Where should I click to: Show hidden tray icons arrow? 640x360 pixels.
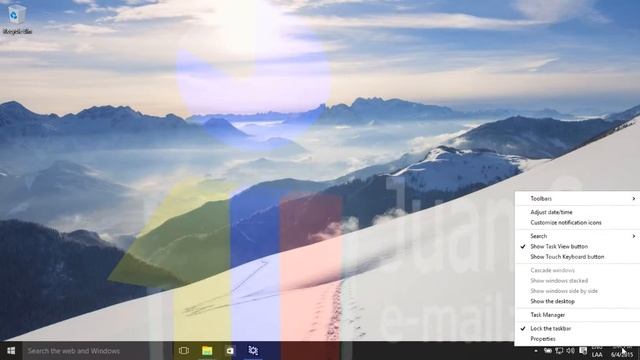coord(536,351)
